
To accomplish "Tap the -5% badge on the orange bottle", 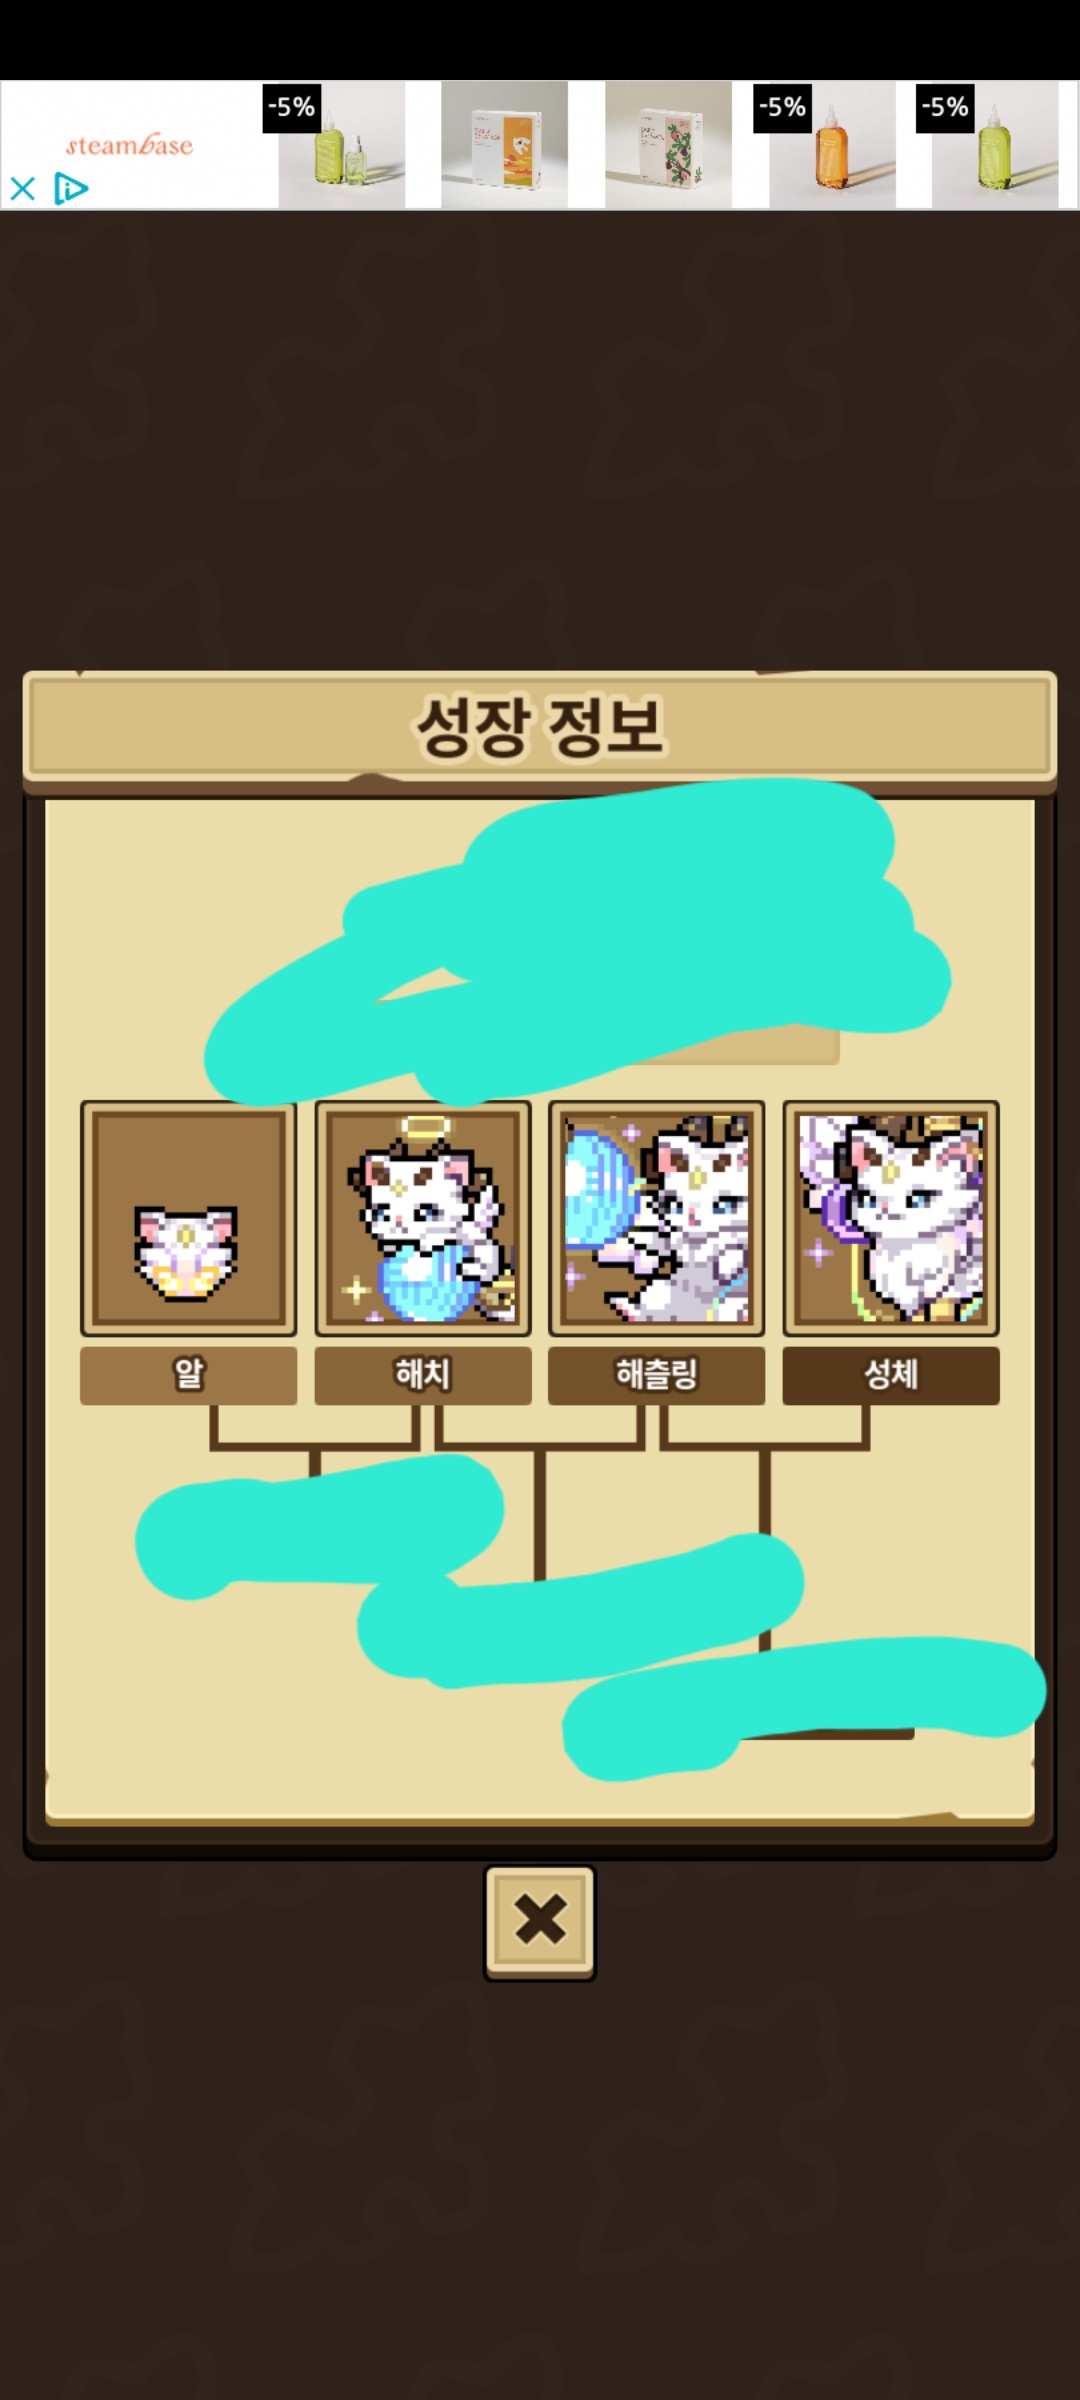I will click(x=782, y=107).
